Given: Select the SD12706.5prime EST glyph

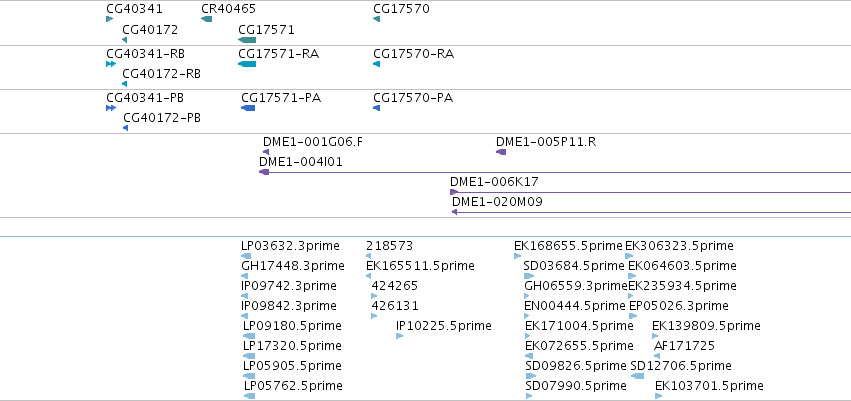Looking at the screenshot, I should pyautogui.click(x=638, y=376).
